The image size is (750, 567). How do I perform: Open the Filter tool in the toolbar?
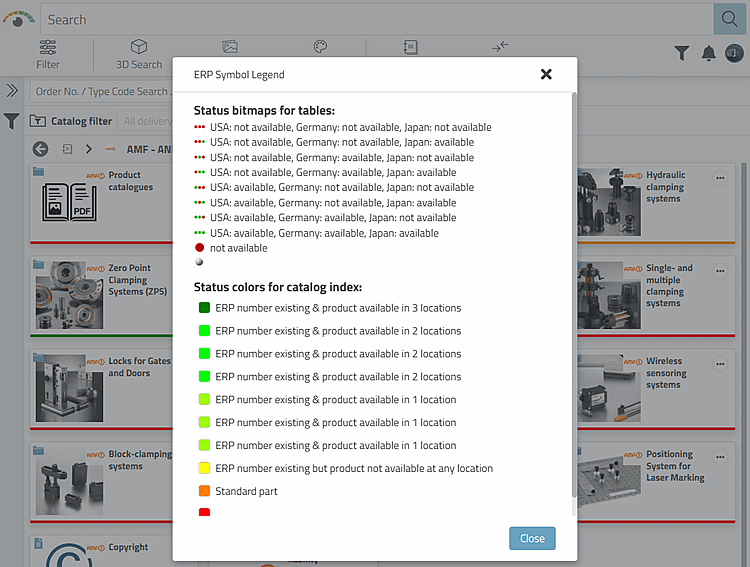click(48, 55)
